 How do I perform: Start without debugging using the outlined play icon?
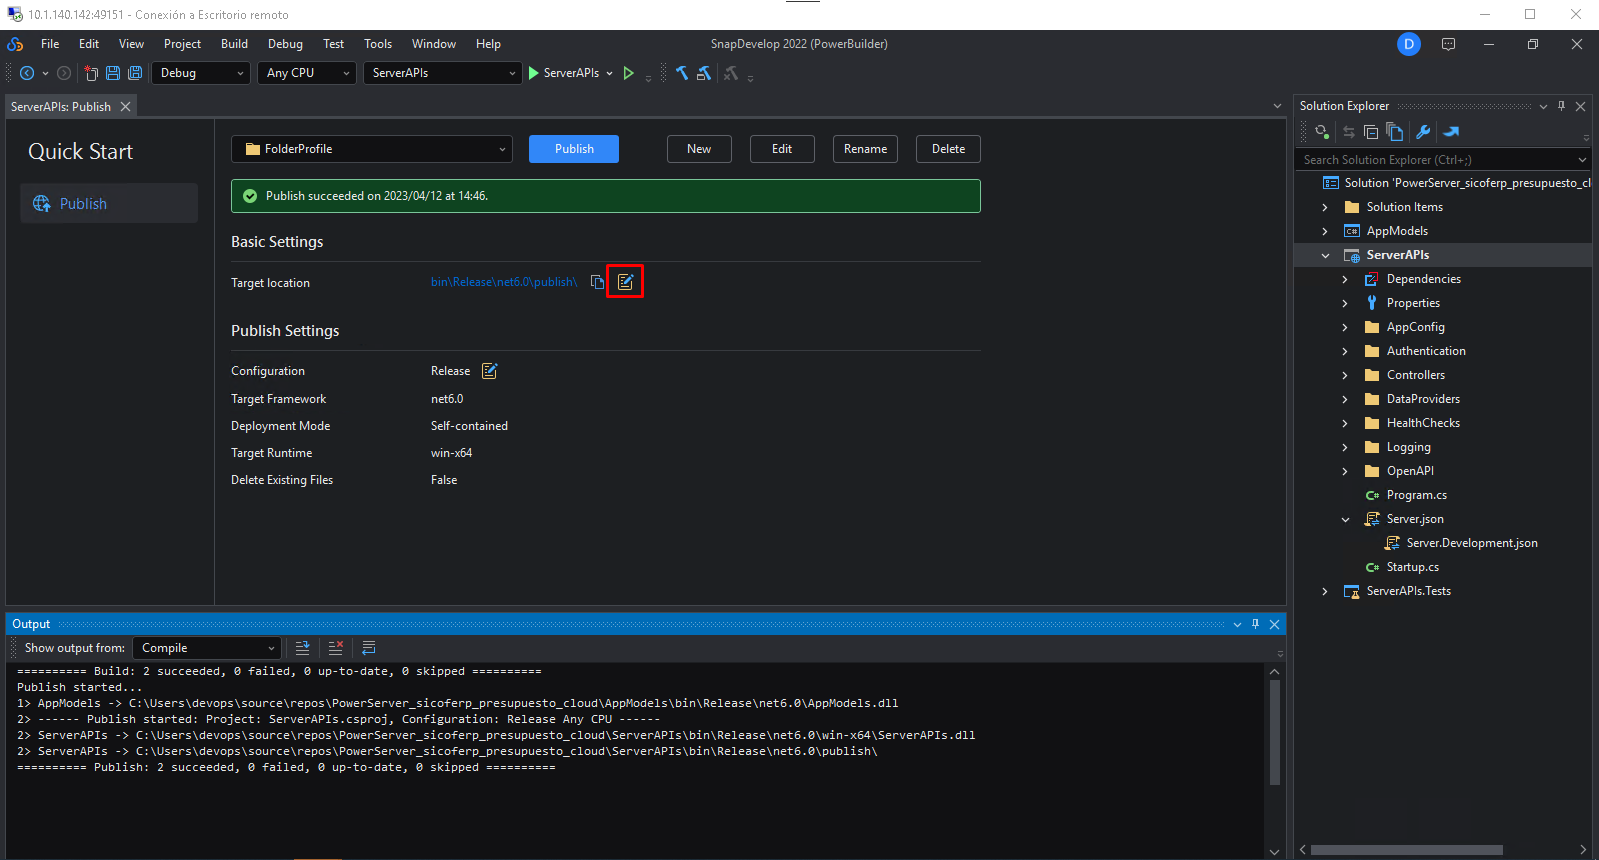628,73
